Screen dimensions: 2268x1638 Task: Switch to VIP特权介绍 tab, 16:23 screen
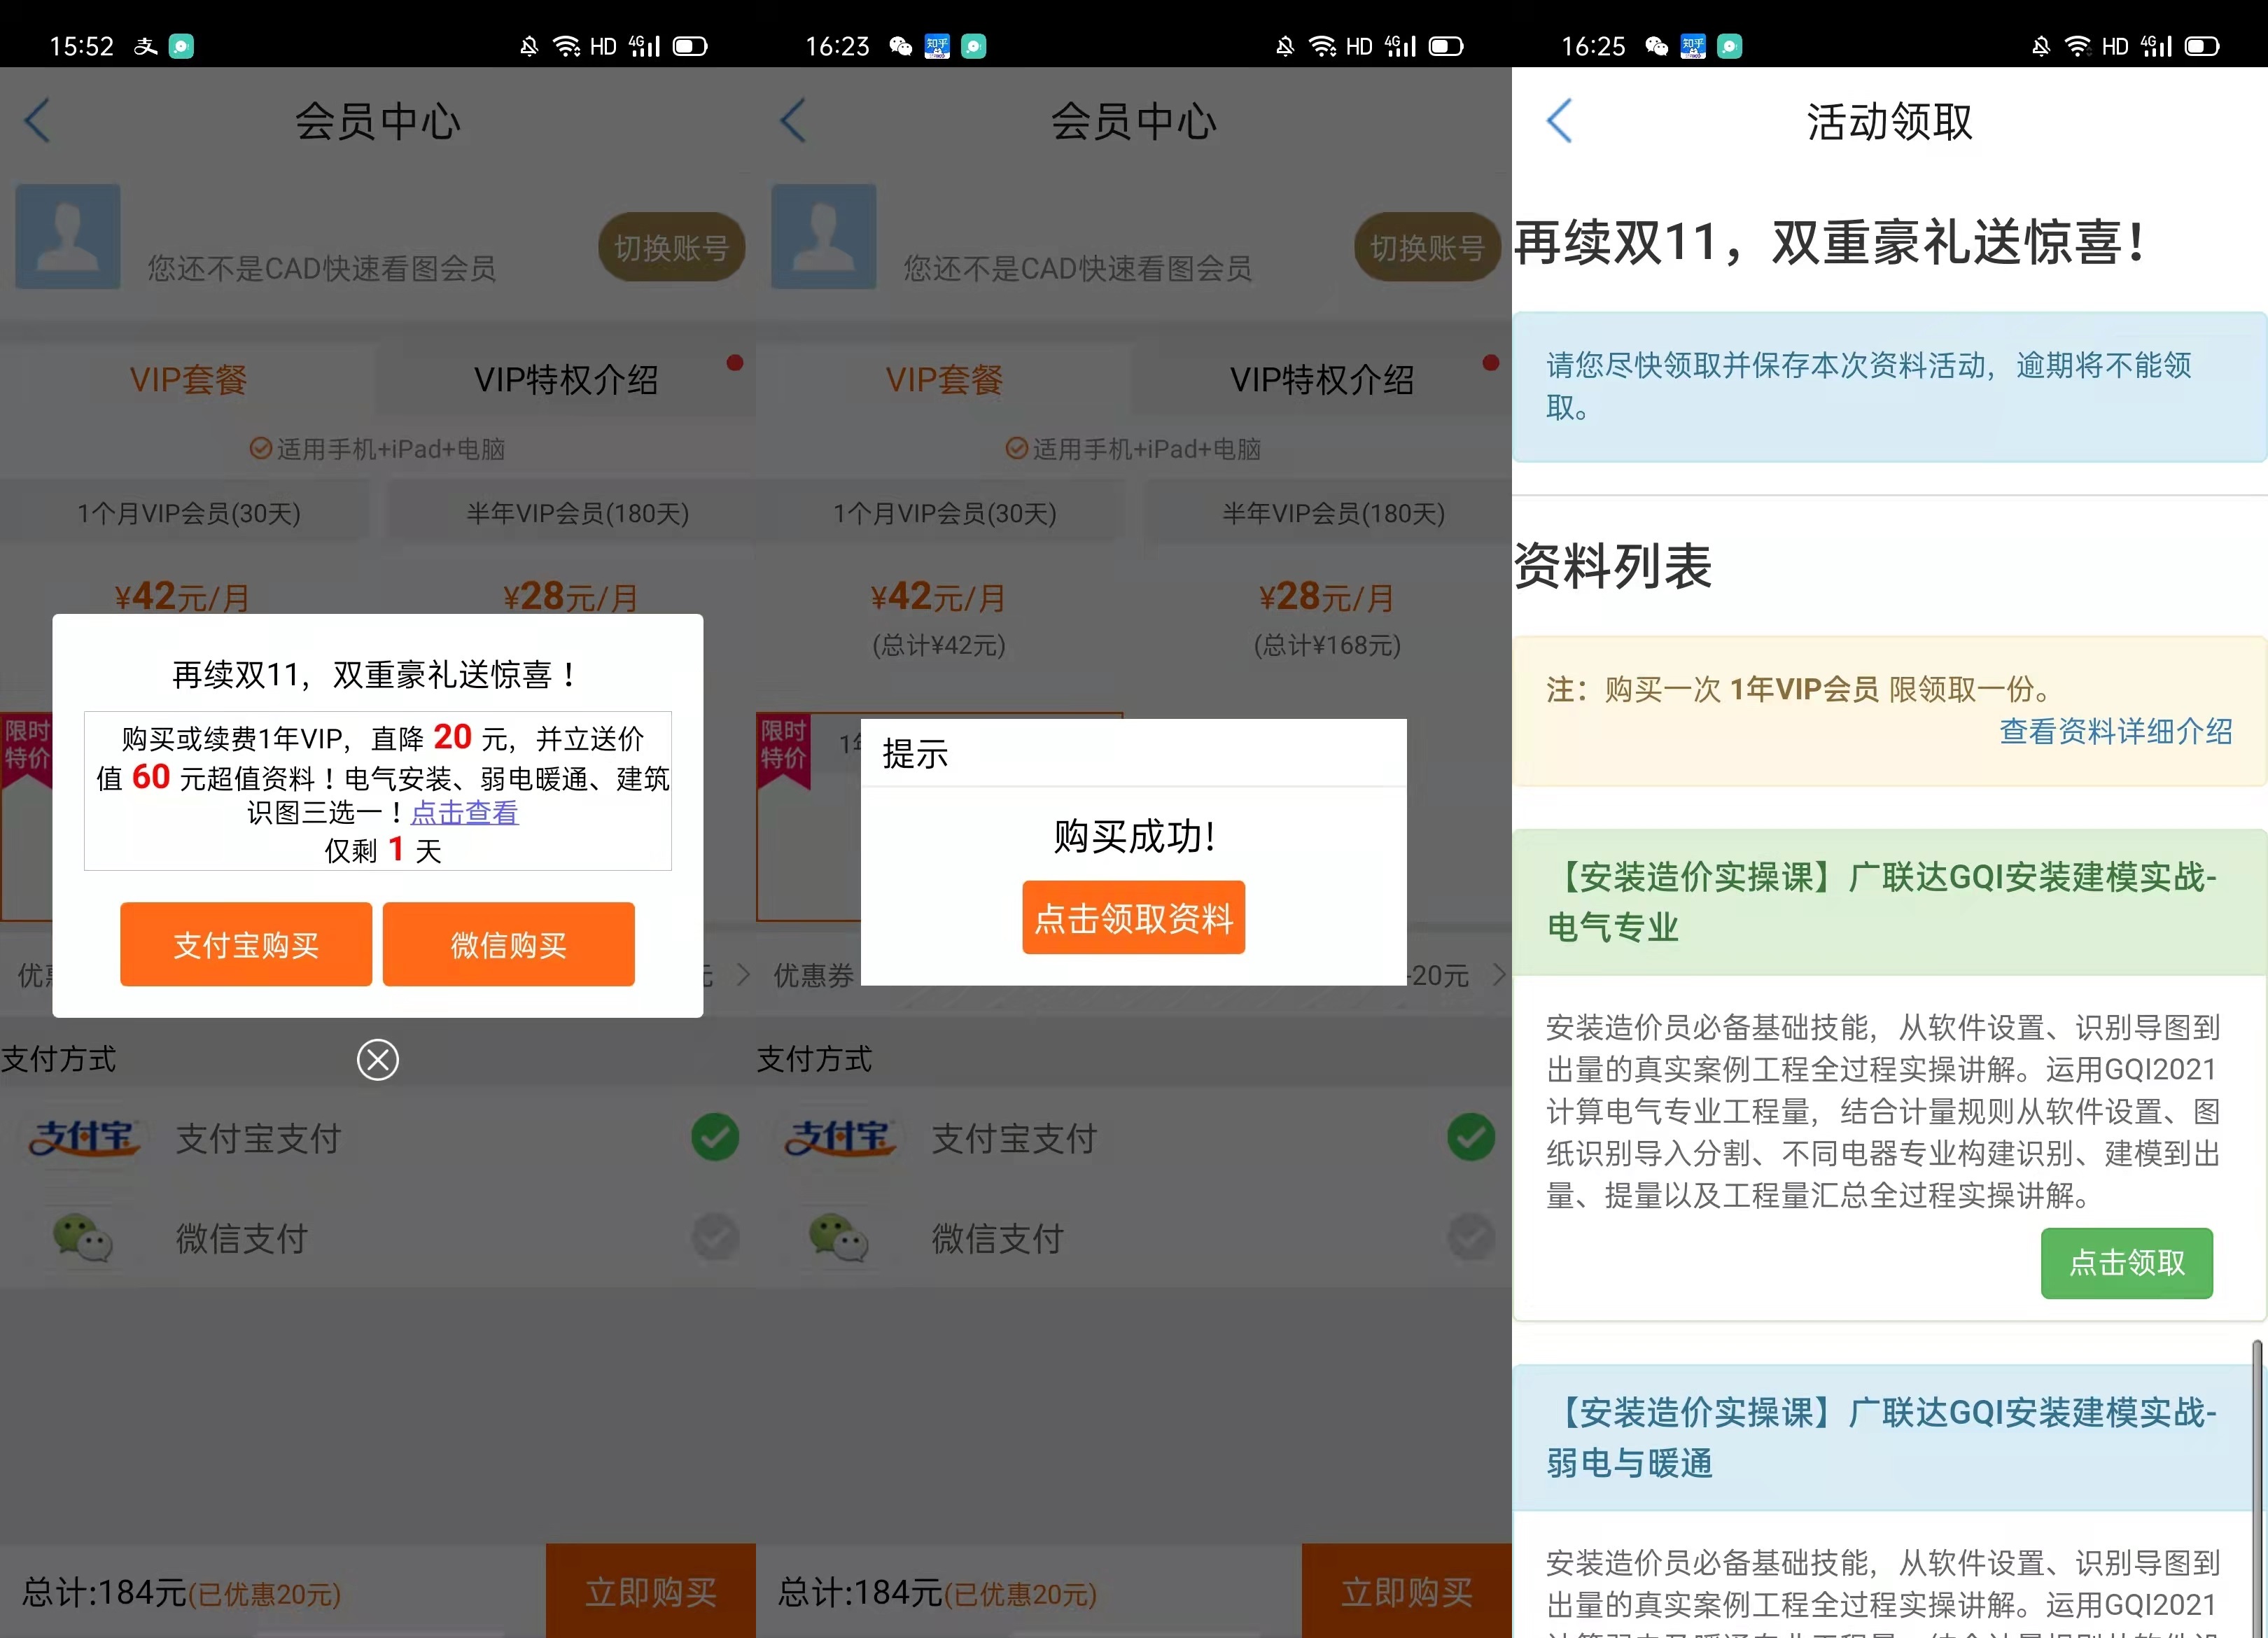point(1322,380)
